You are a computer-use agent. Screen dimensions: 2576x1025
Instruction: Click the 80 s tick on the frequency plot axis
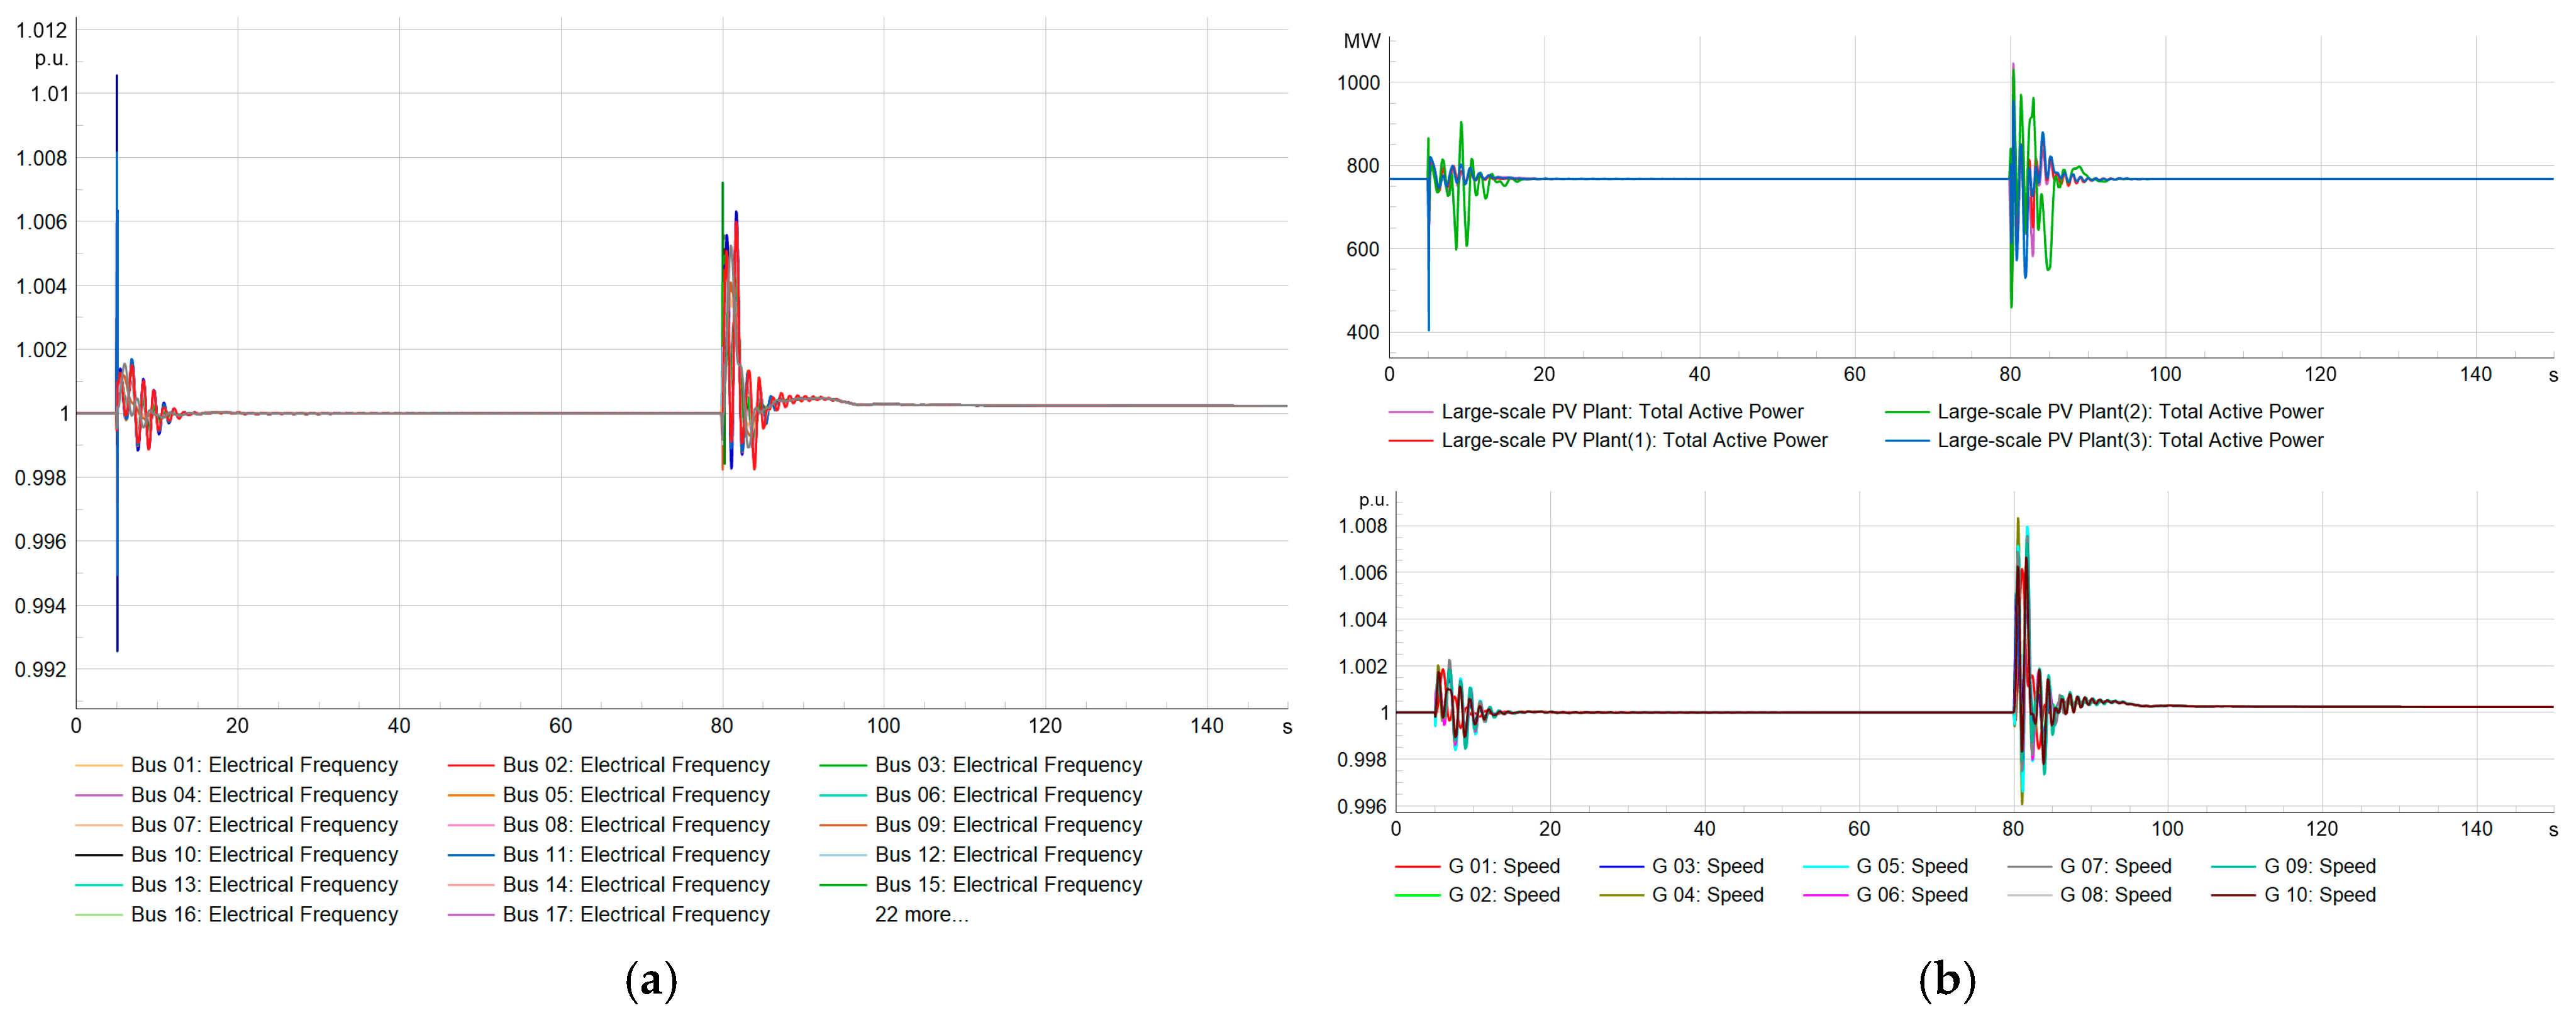[722, 726]
